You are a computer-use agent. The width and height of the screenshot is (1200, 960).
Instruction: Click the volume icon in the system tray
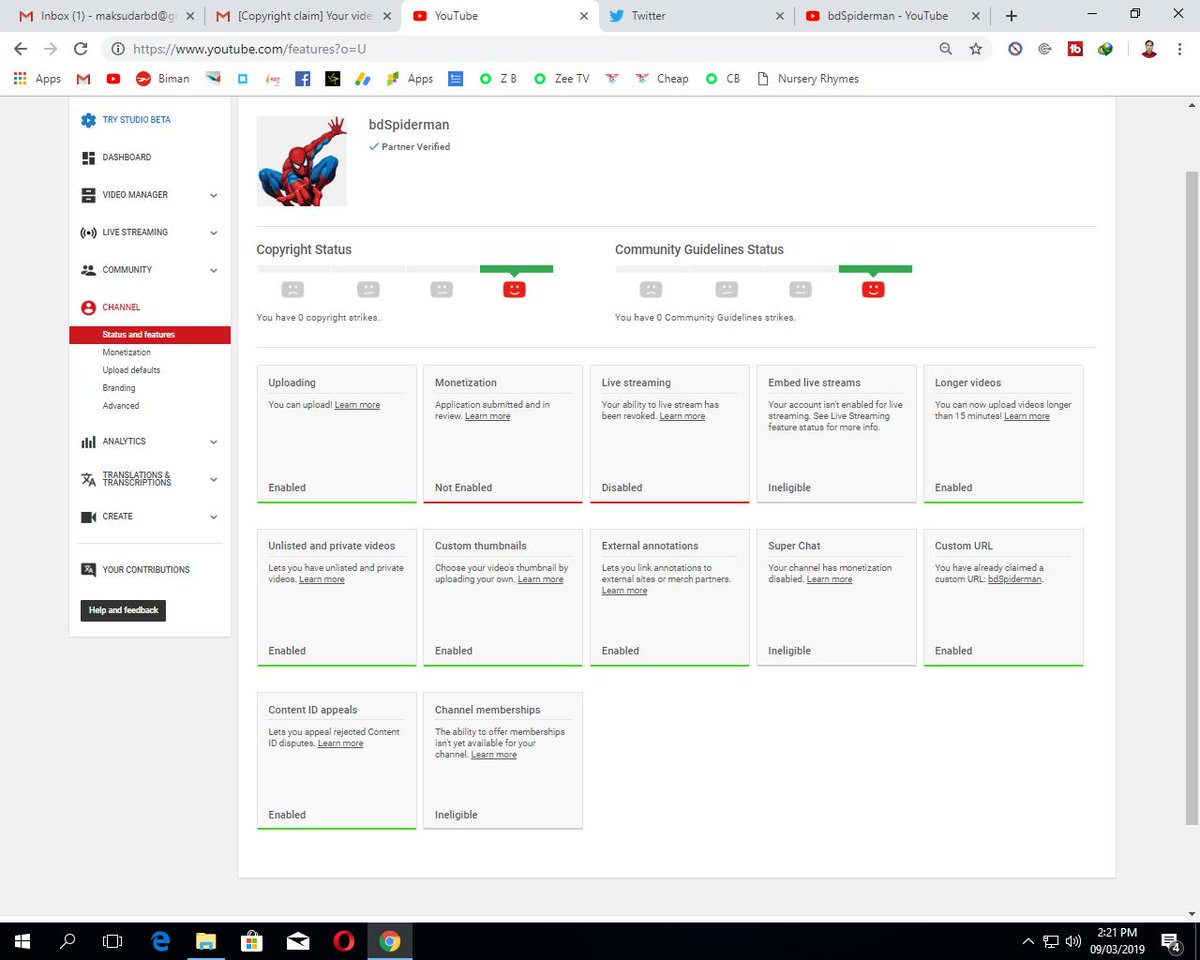pos(1073,941)
